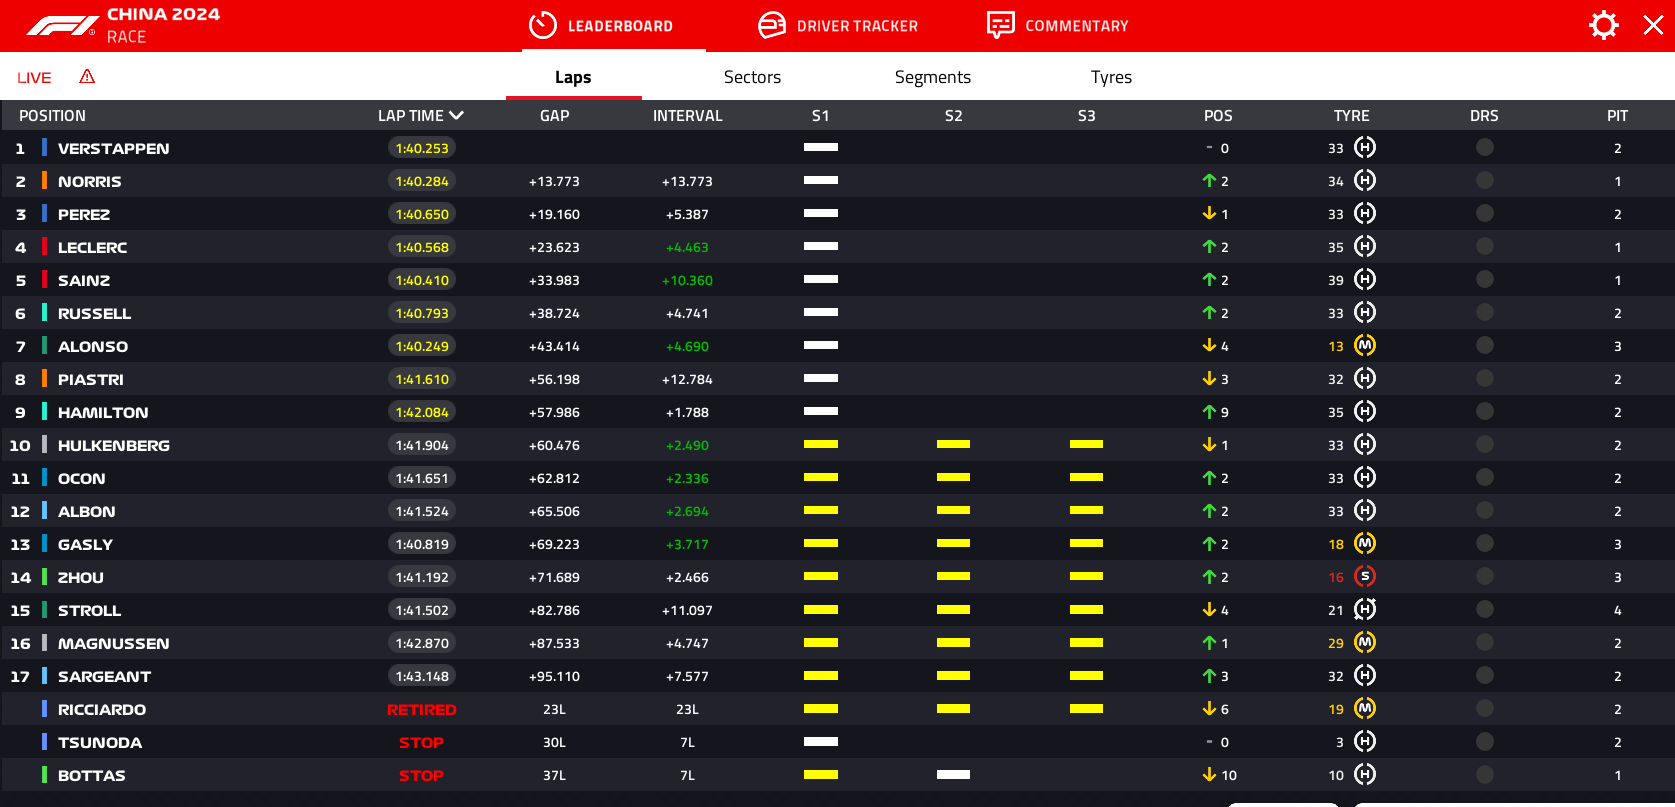Click Stroll's hard tyre icon
The width and height of the screenshot is (1675, 807).
[x=1365, y=610]
